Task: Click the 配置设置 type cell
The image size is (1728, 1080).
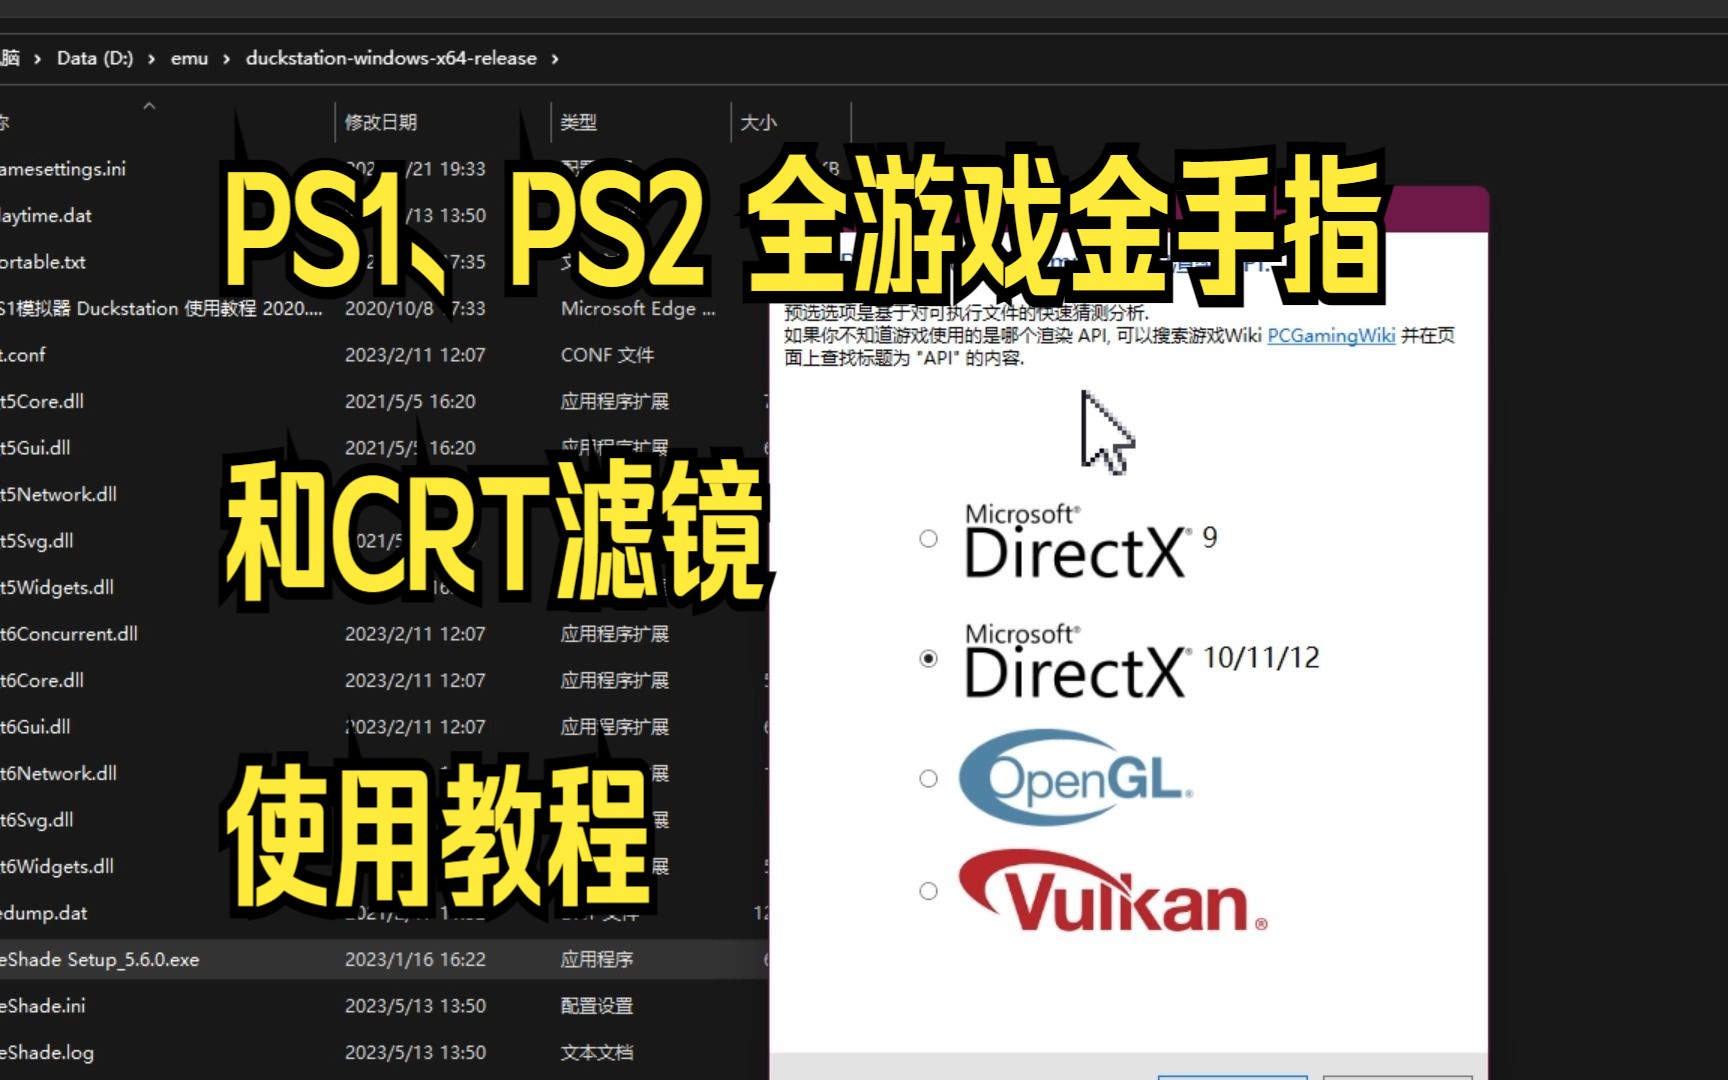Action: click(597, 1006)
